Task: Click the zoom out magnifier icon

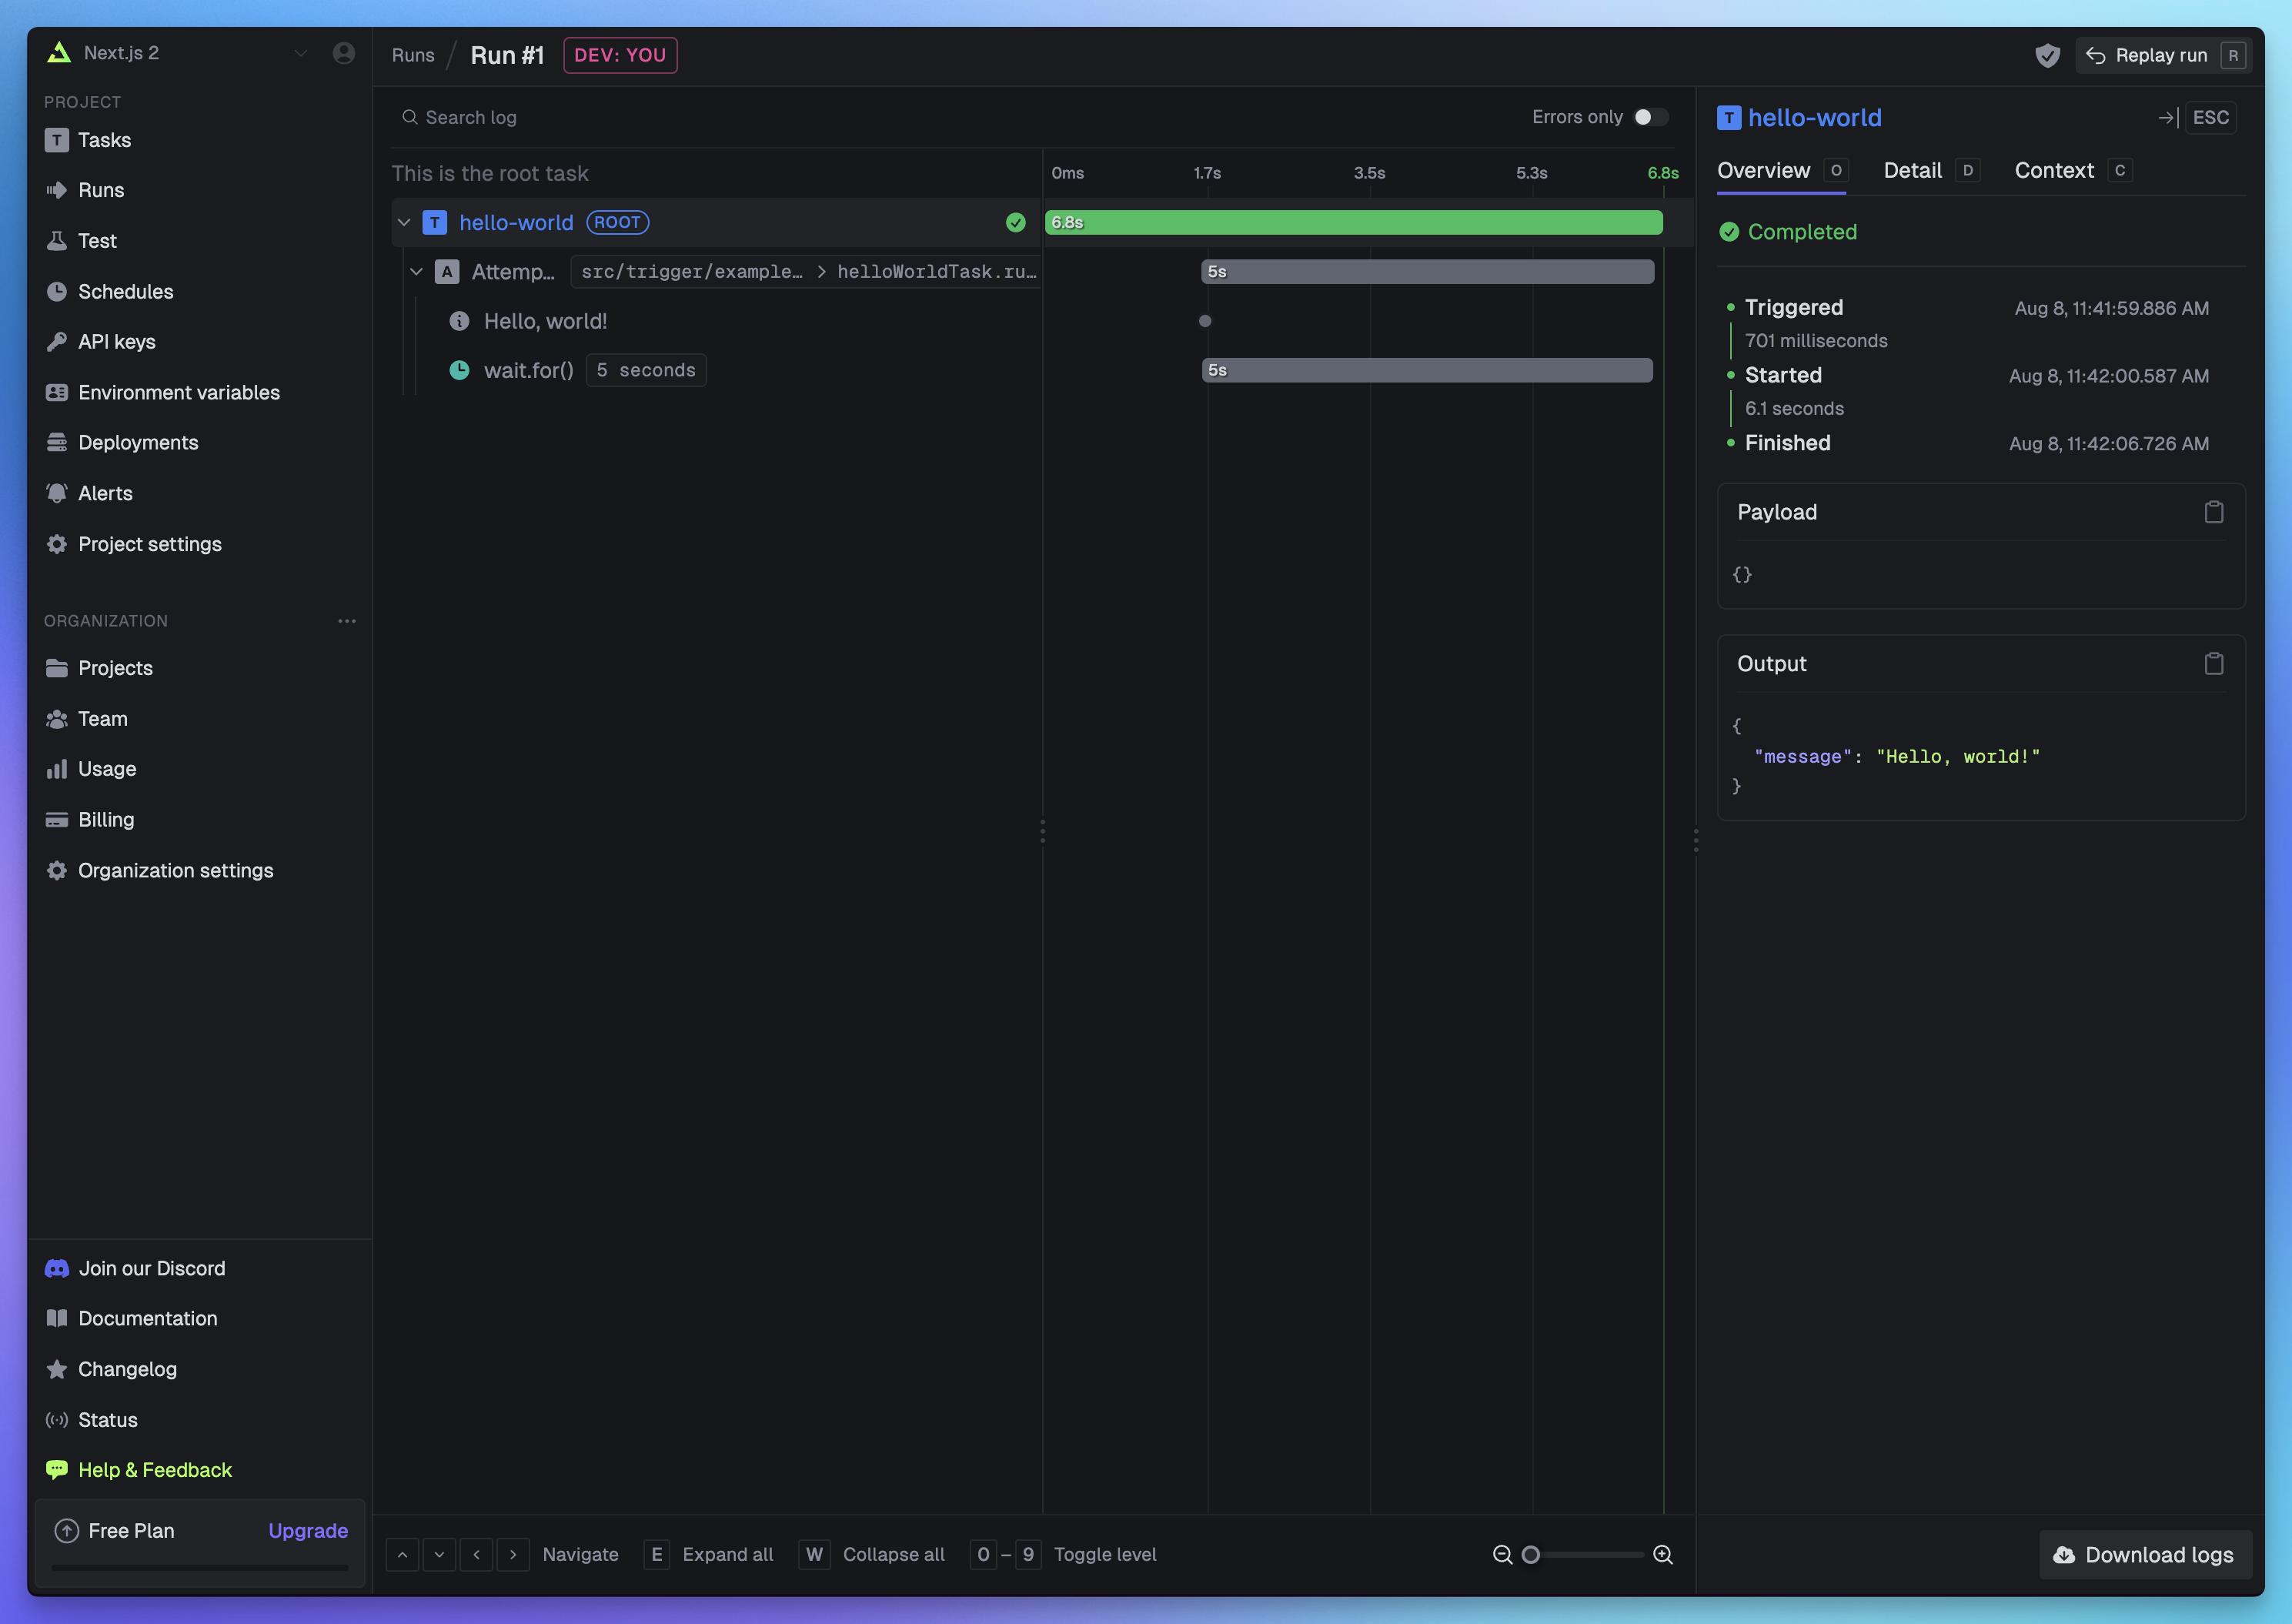Action: click(x=1502, y=1554)
